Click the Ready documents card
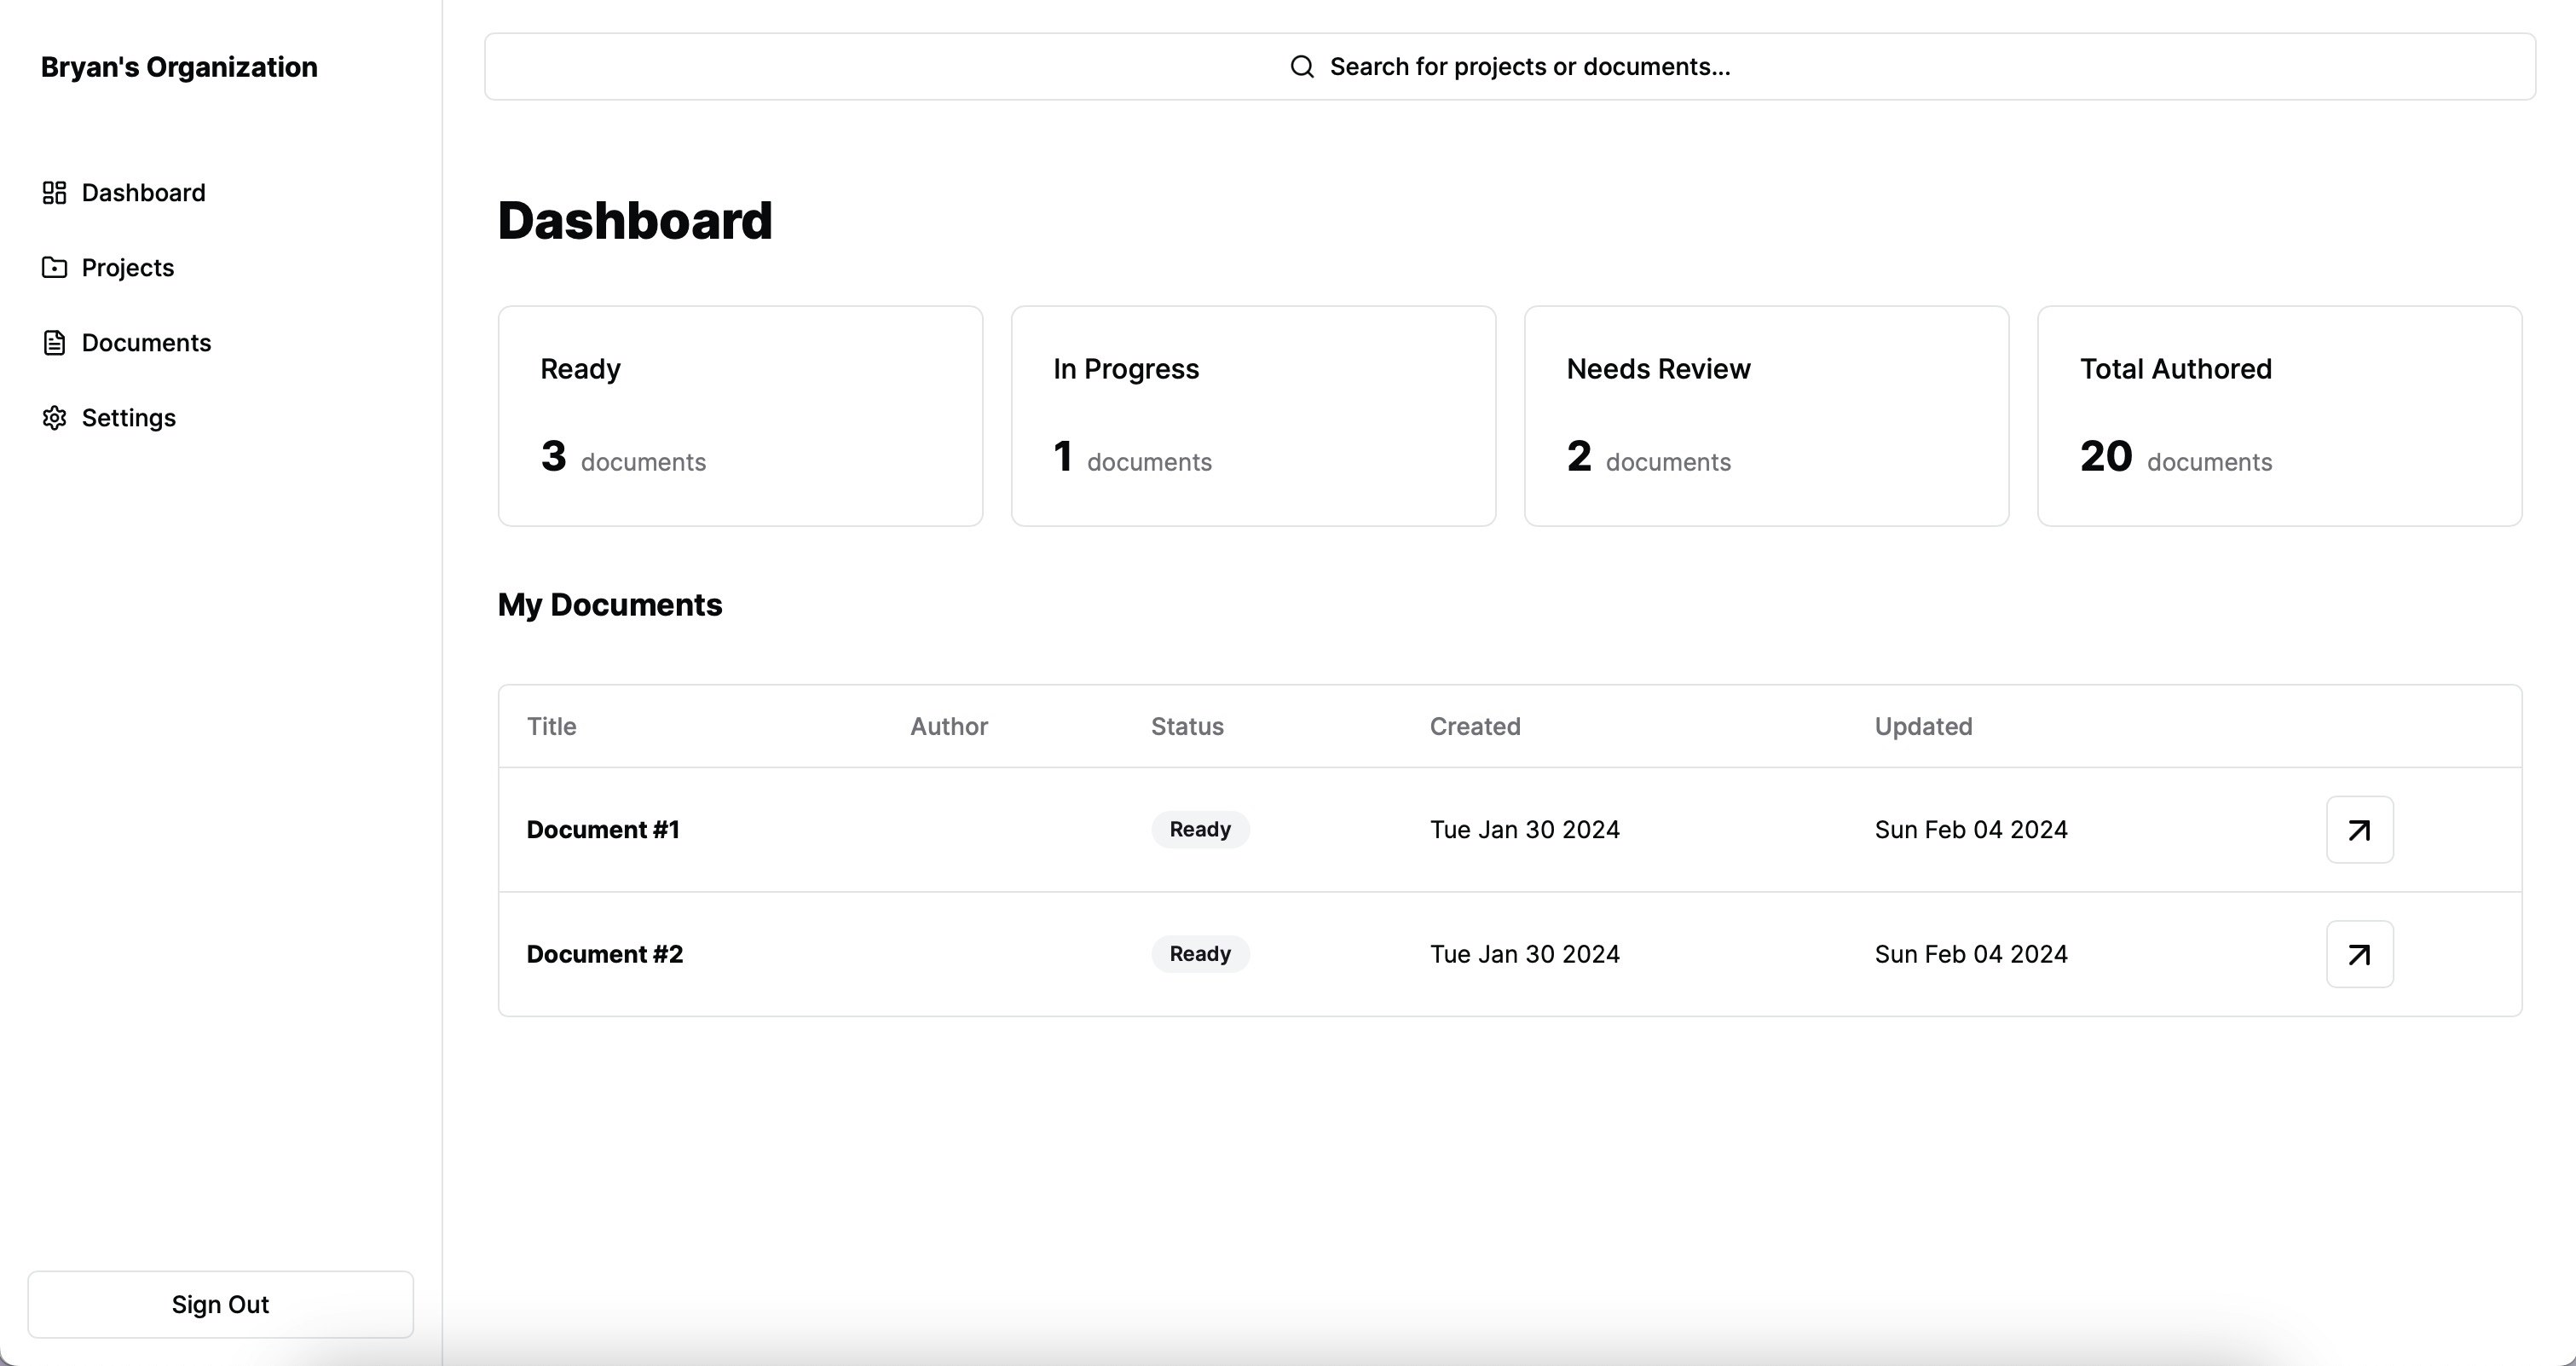 point(740,416)
